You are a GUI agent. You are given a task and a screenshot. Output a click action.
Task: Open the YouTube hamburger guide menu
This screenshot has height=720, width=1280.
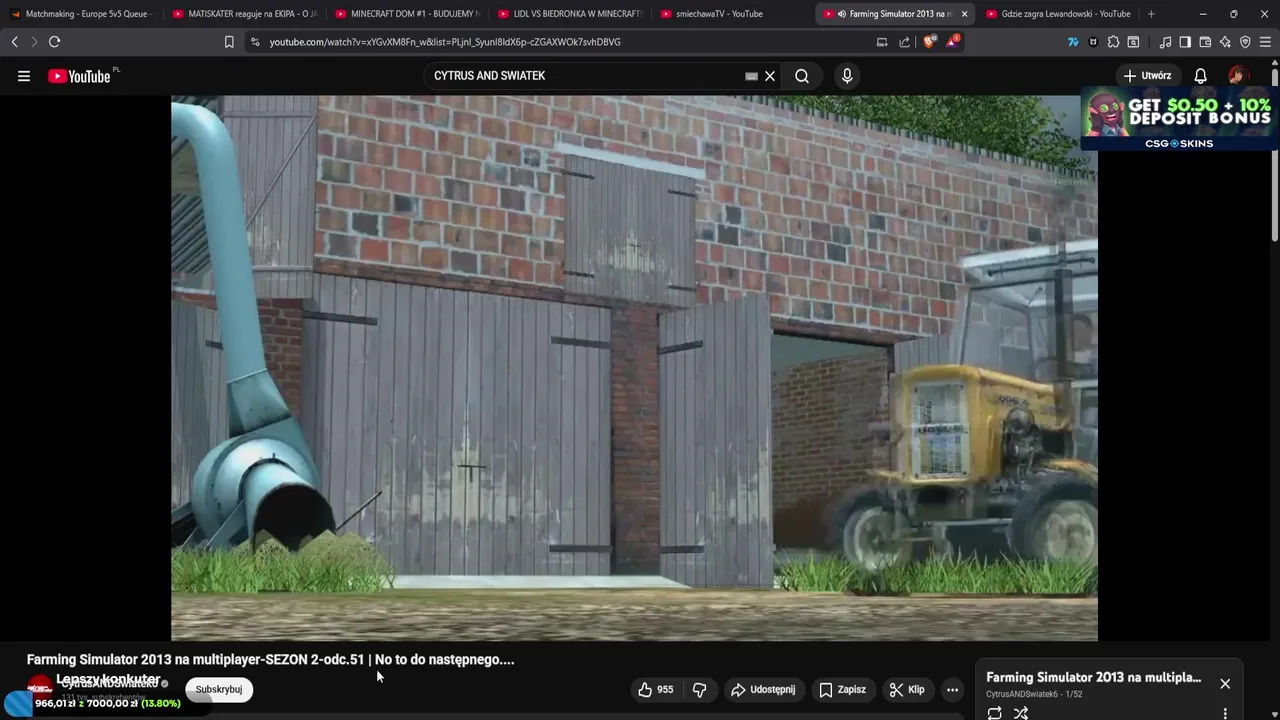(x=24, y=76)
